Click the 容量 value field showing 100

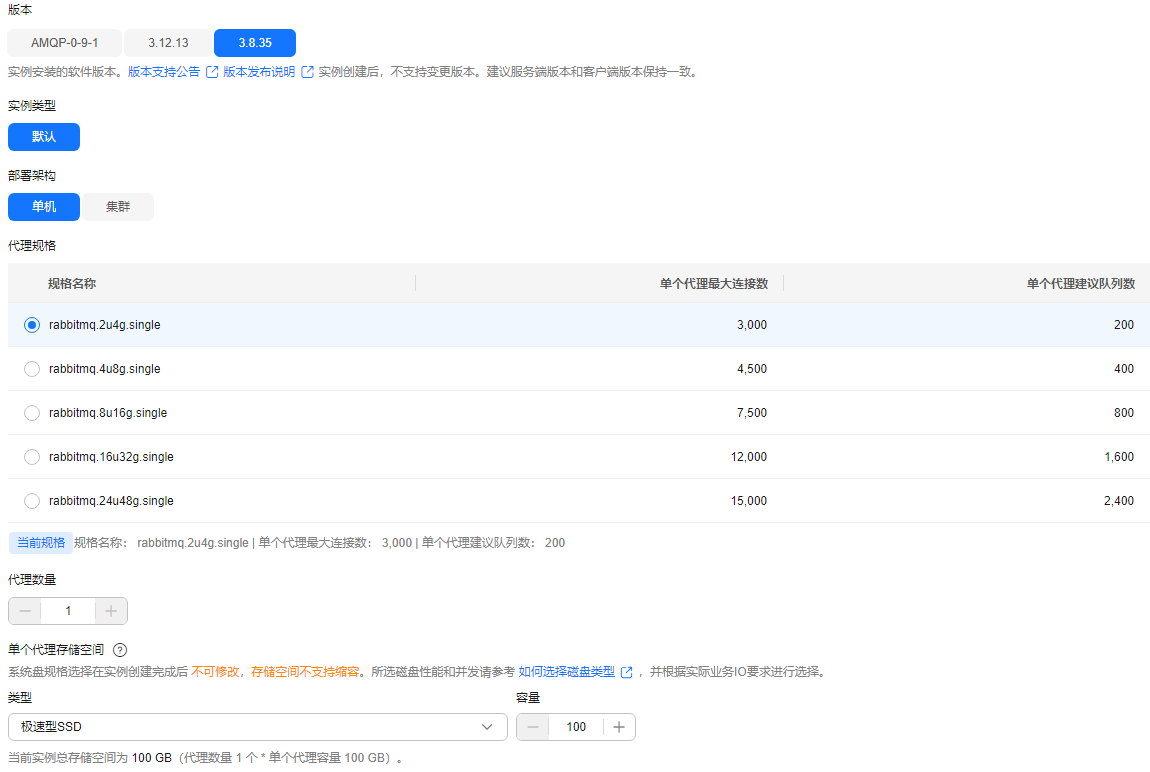576,727
